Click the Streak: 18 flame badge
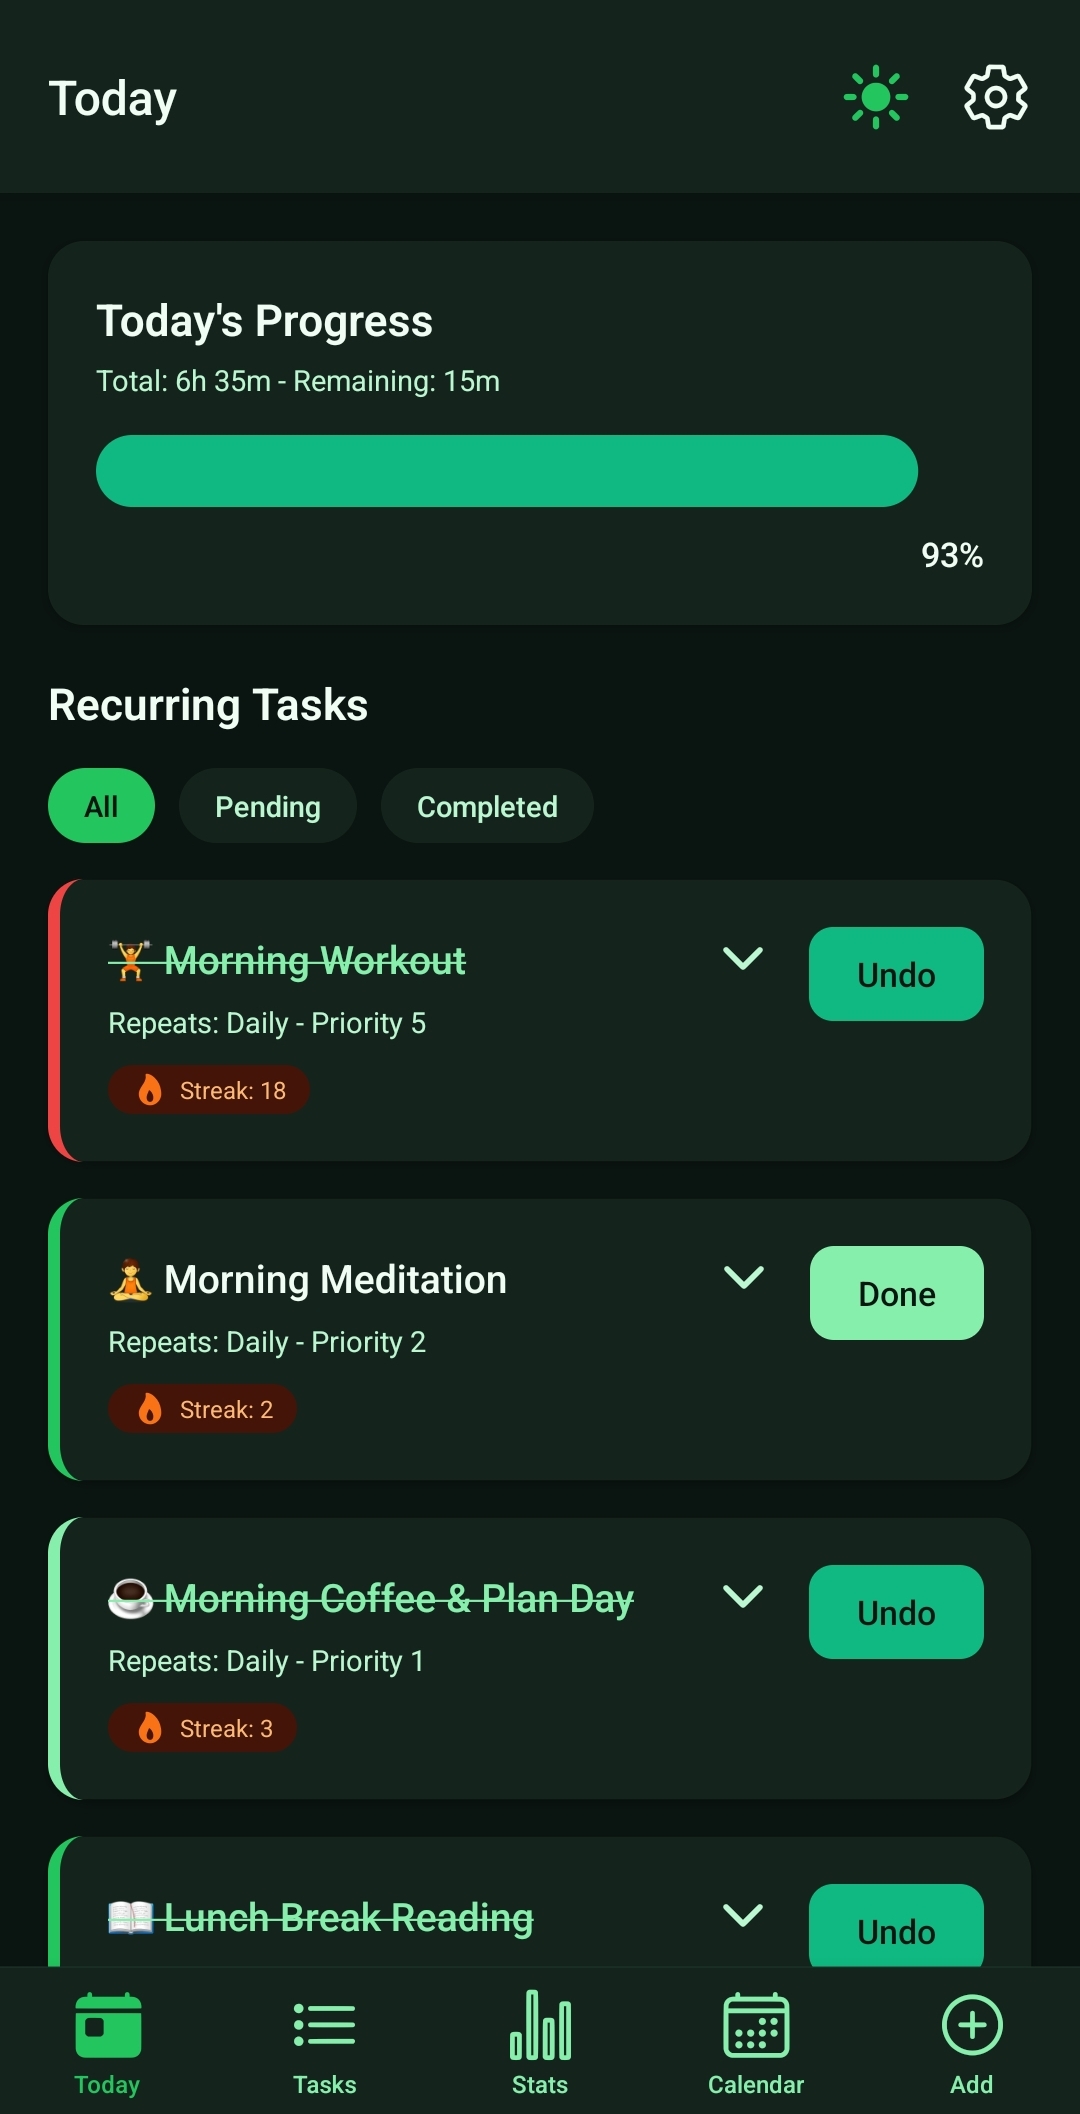1080x2114 pixels. 209,1090
